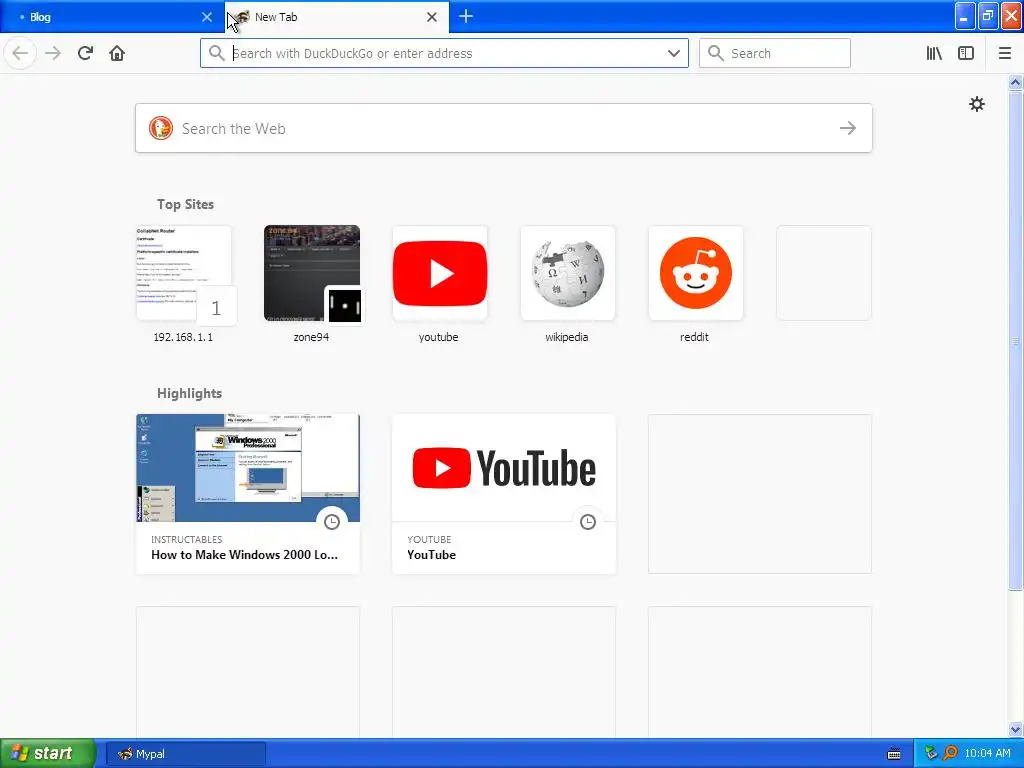Open the reddit top site tile
Viewport: 1024px width, 768px height.
696,273
